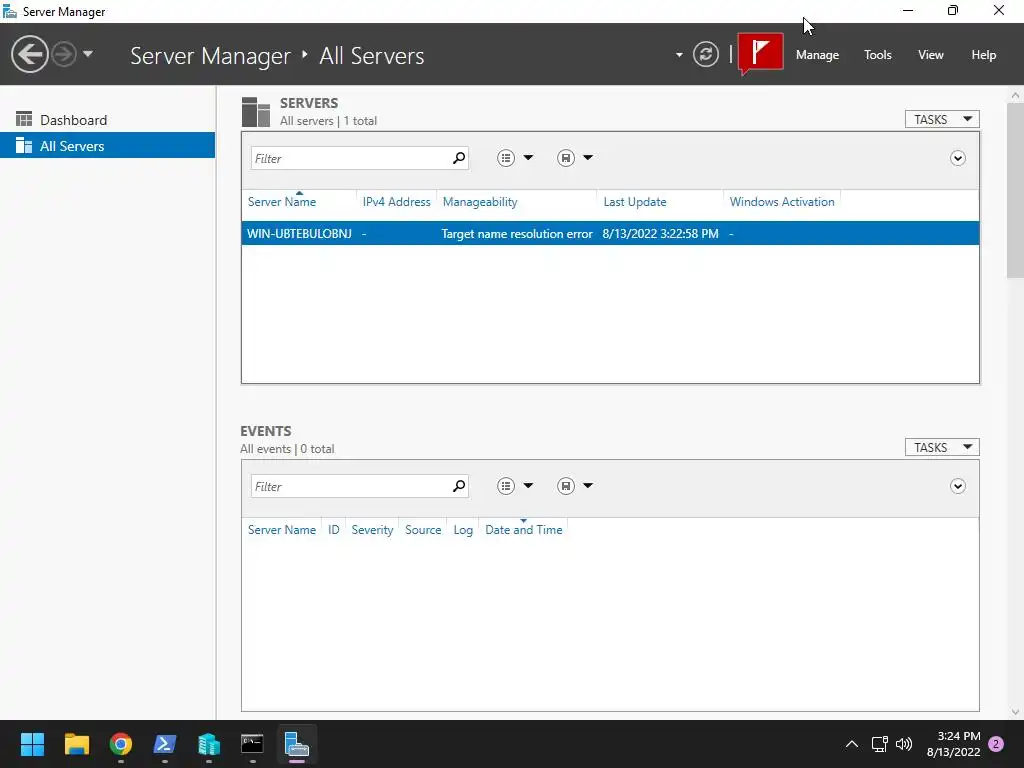
Task: Open the Servers TASKS dropdown
Action: coord(942,119)
